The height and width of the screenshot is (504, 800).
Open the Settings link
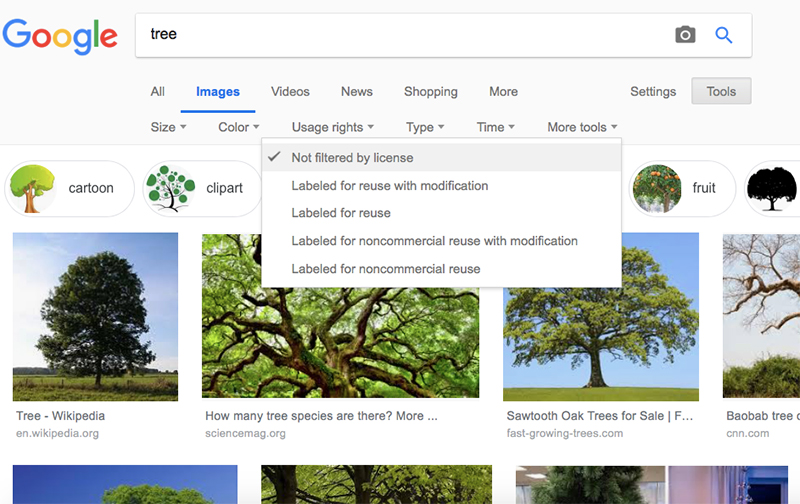[x=653, y=92]
